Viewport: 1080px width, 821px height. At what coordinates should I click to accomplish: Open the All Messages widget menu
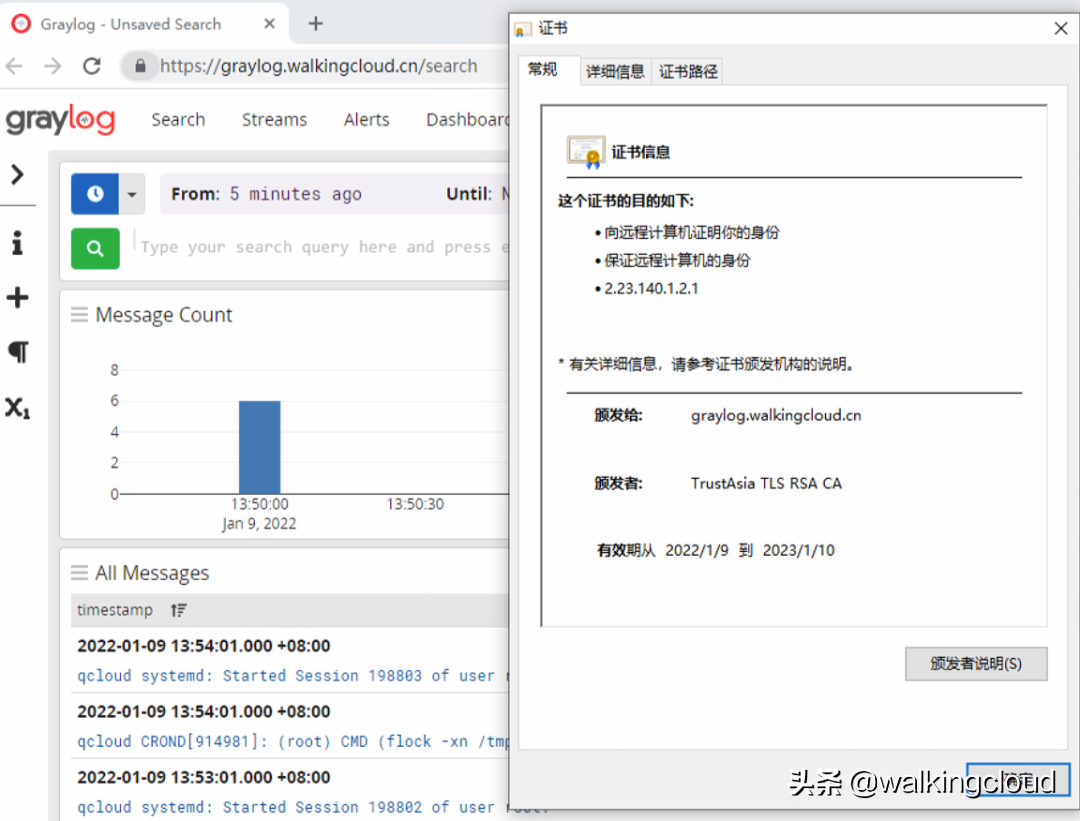[79, 572]
